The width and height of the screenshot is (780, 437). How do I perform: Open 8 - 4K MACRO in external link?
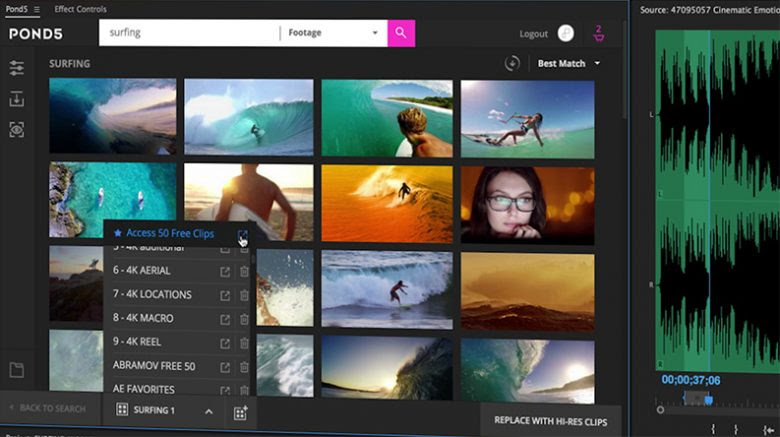click(x=225, y=319)
